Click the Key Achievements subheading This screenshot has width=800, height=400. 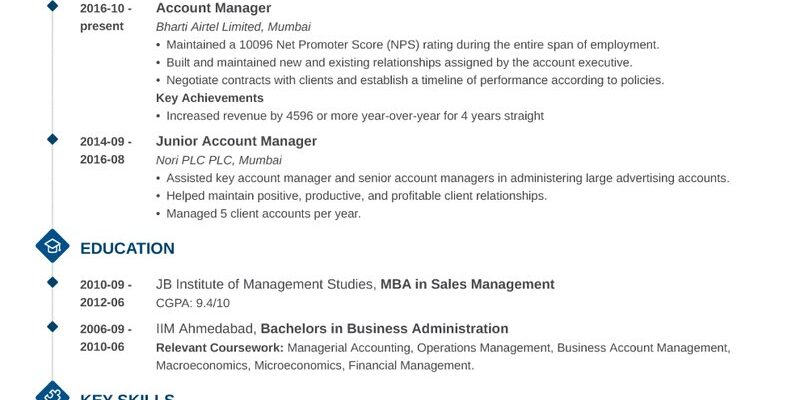coord(210,98)
